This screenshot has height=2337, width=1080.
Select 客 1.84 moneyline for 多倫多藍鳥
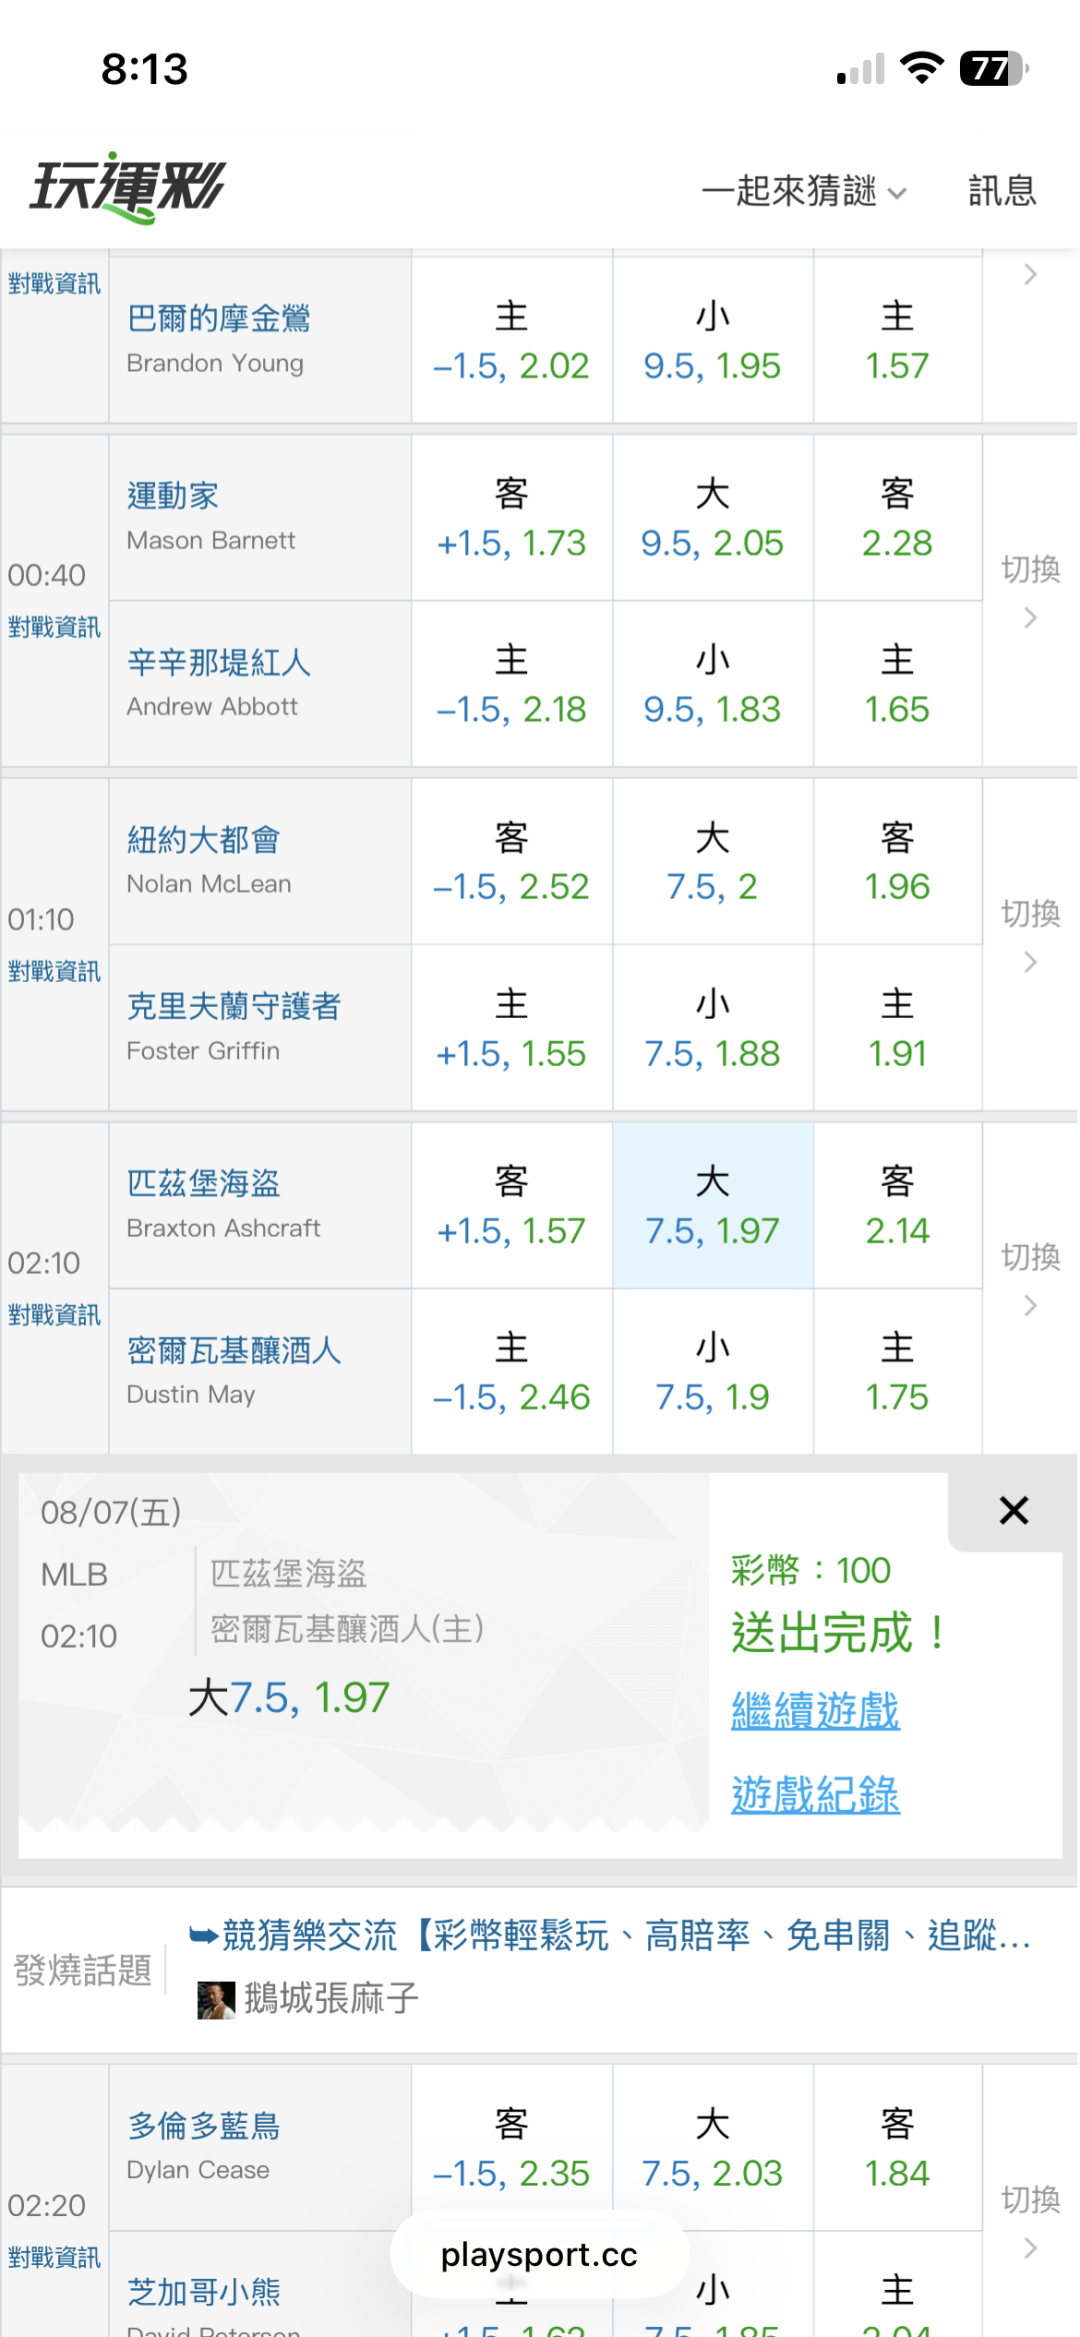tap(897, 2147)
